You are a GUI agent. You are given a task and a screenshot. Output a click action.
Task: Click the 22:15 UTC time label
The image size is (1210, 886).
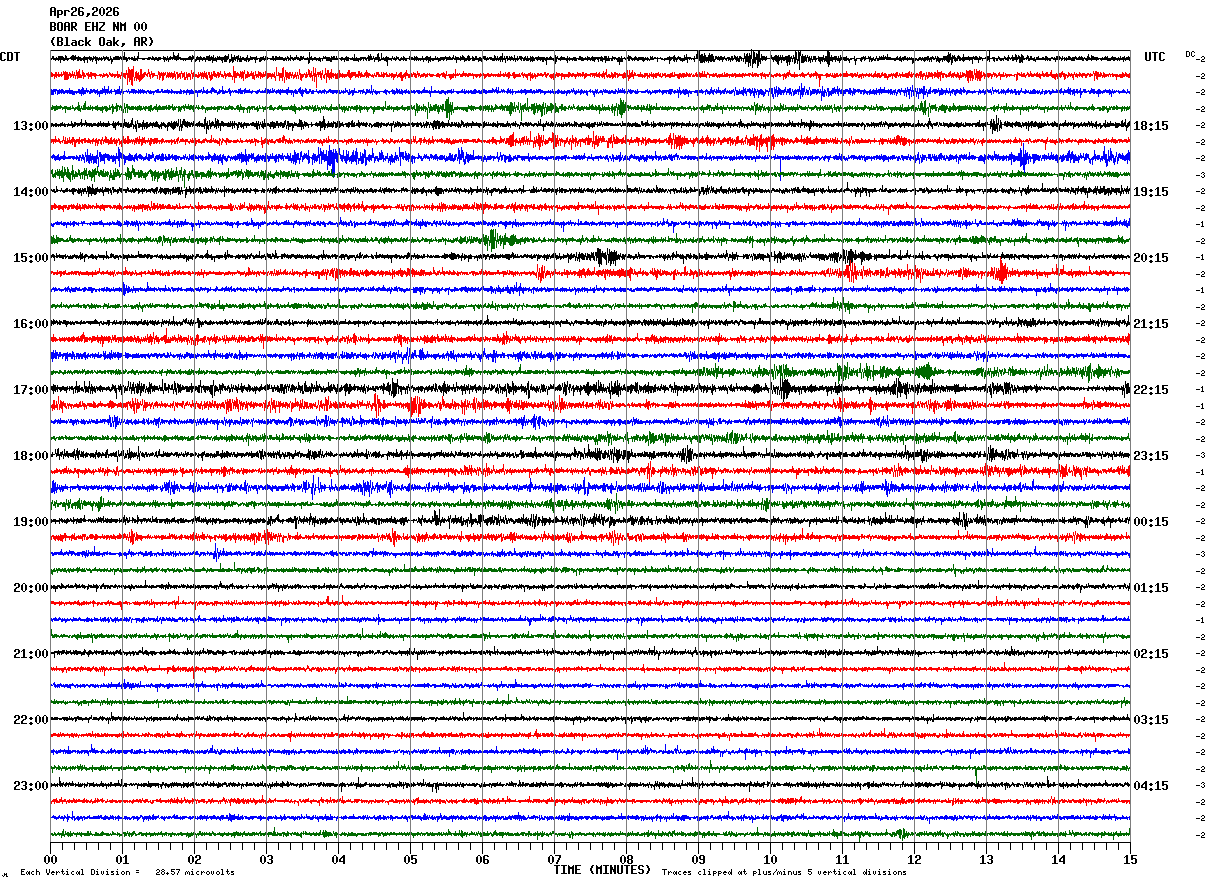coord(1151,390)
